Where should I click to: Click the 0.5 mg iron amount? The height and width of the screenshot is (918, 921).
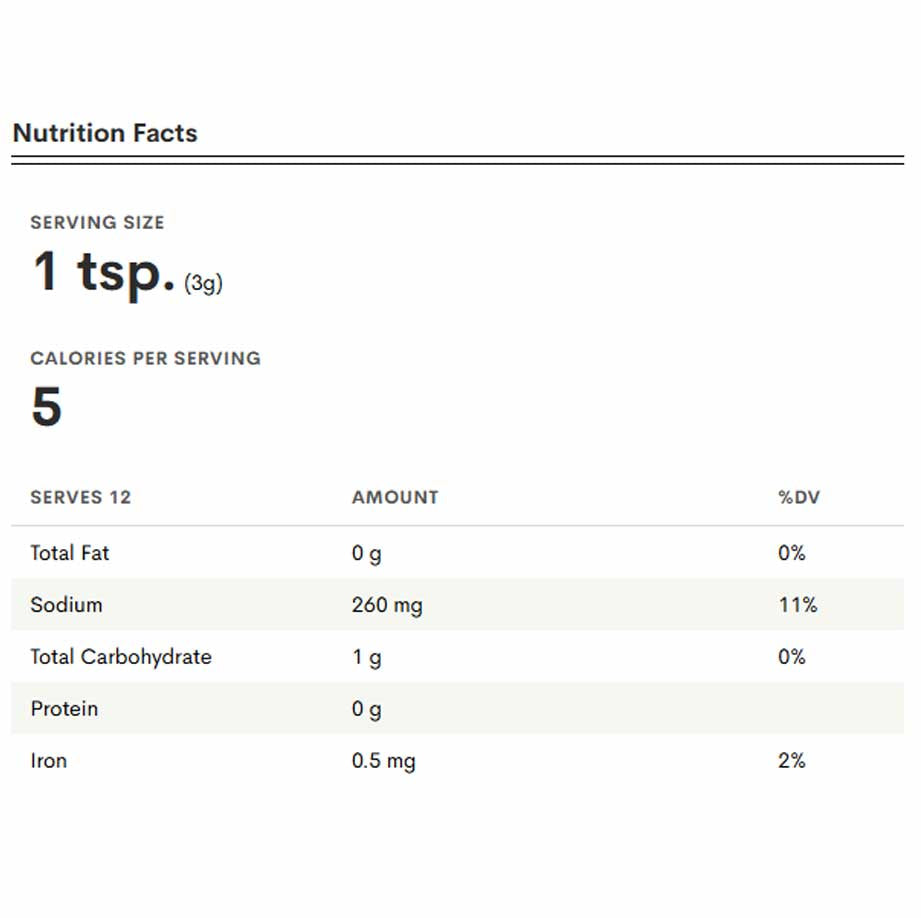tap(383, 761)
